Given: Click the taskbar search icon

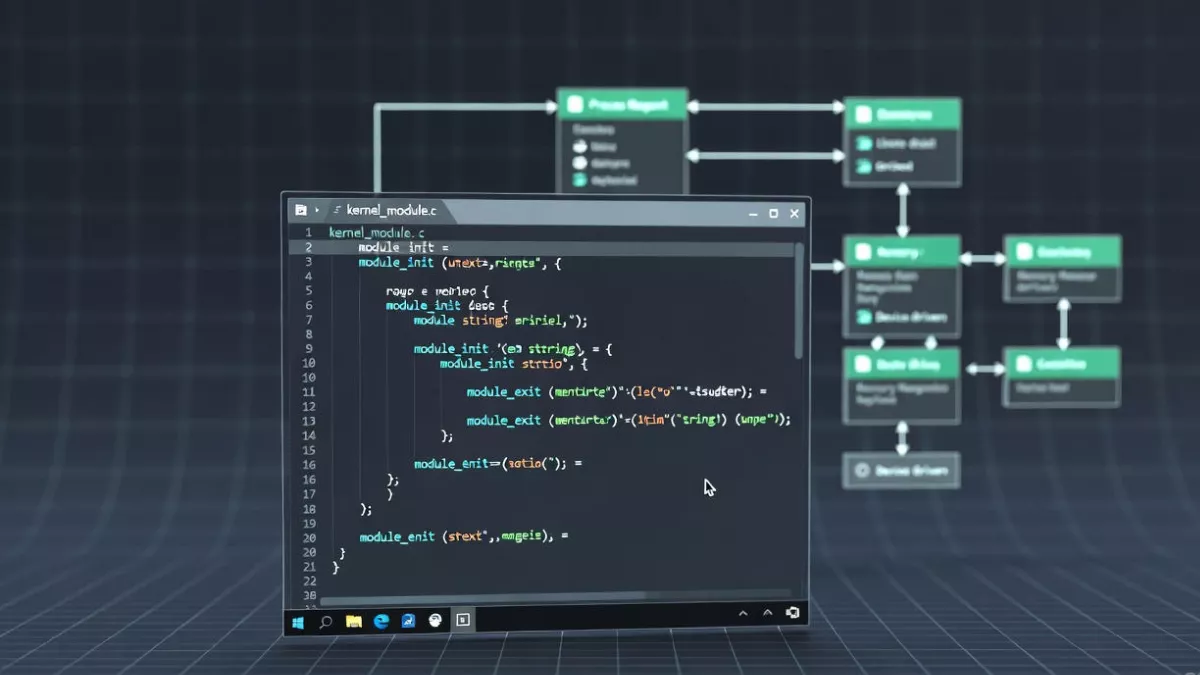Looking at the screenshot, I should (325, 620).
